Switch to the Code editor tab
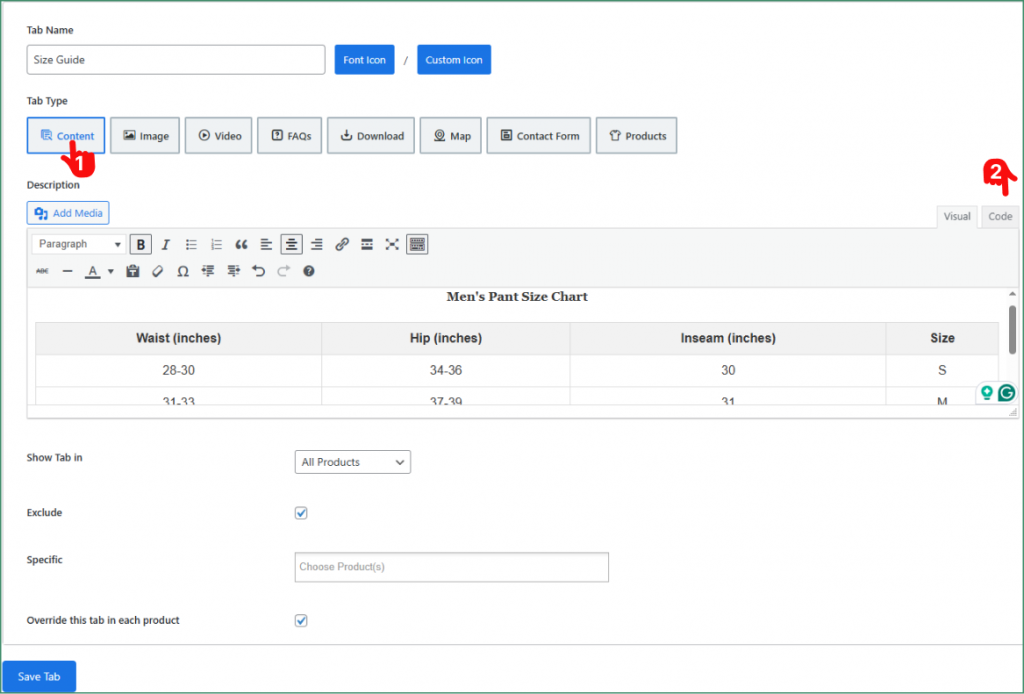This screenshot has height=694, width=1024. click(1000, 217)
